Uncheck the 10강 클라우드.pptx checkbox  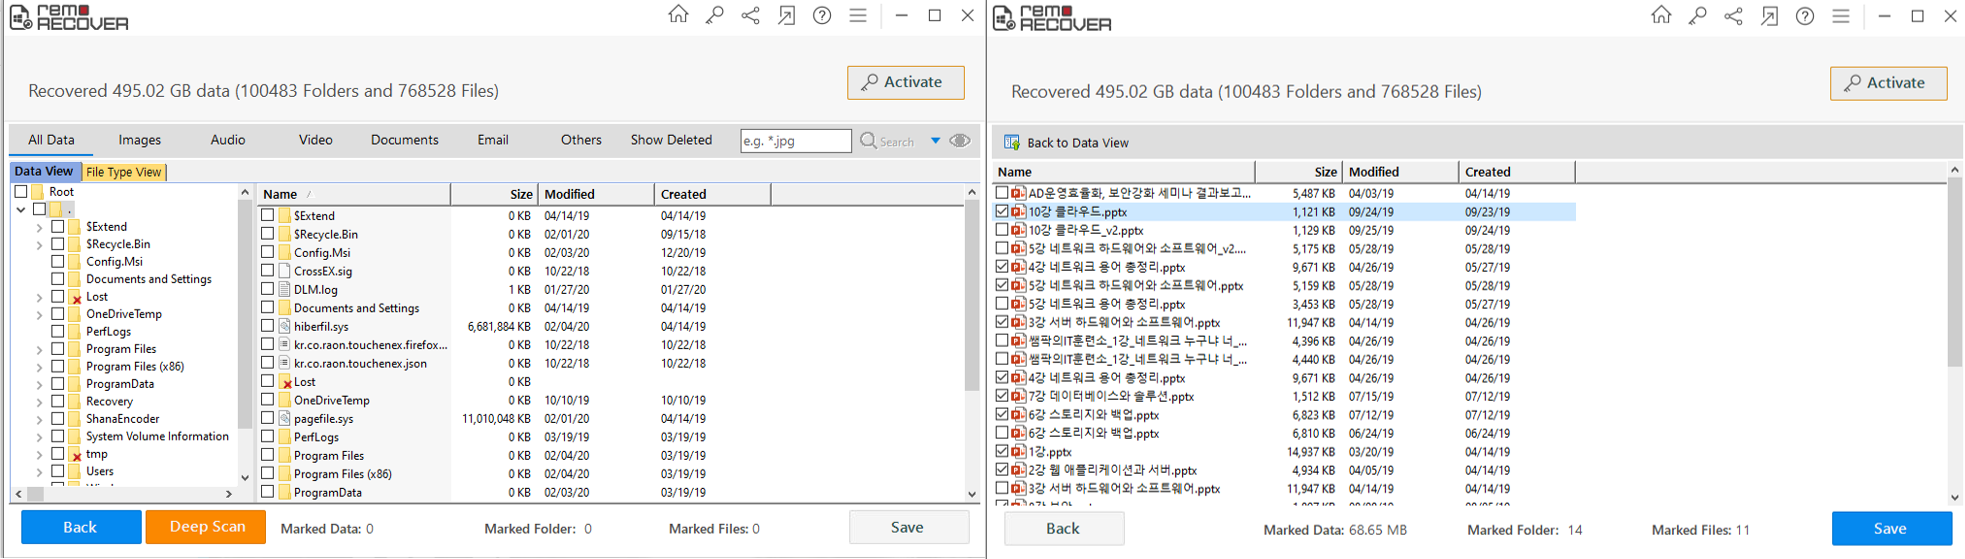[1002, 212]
